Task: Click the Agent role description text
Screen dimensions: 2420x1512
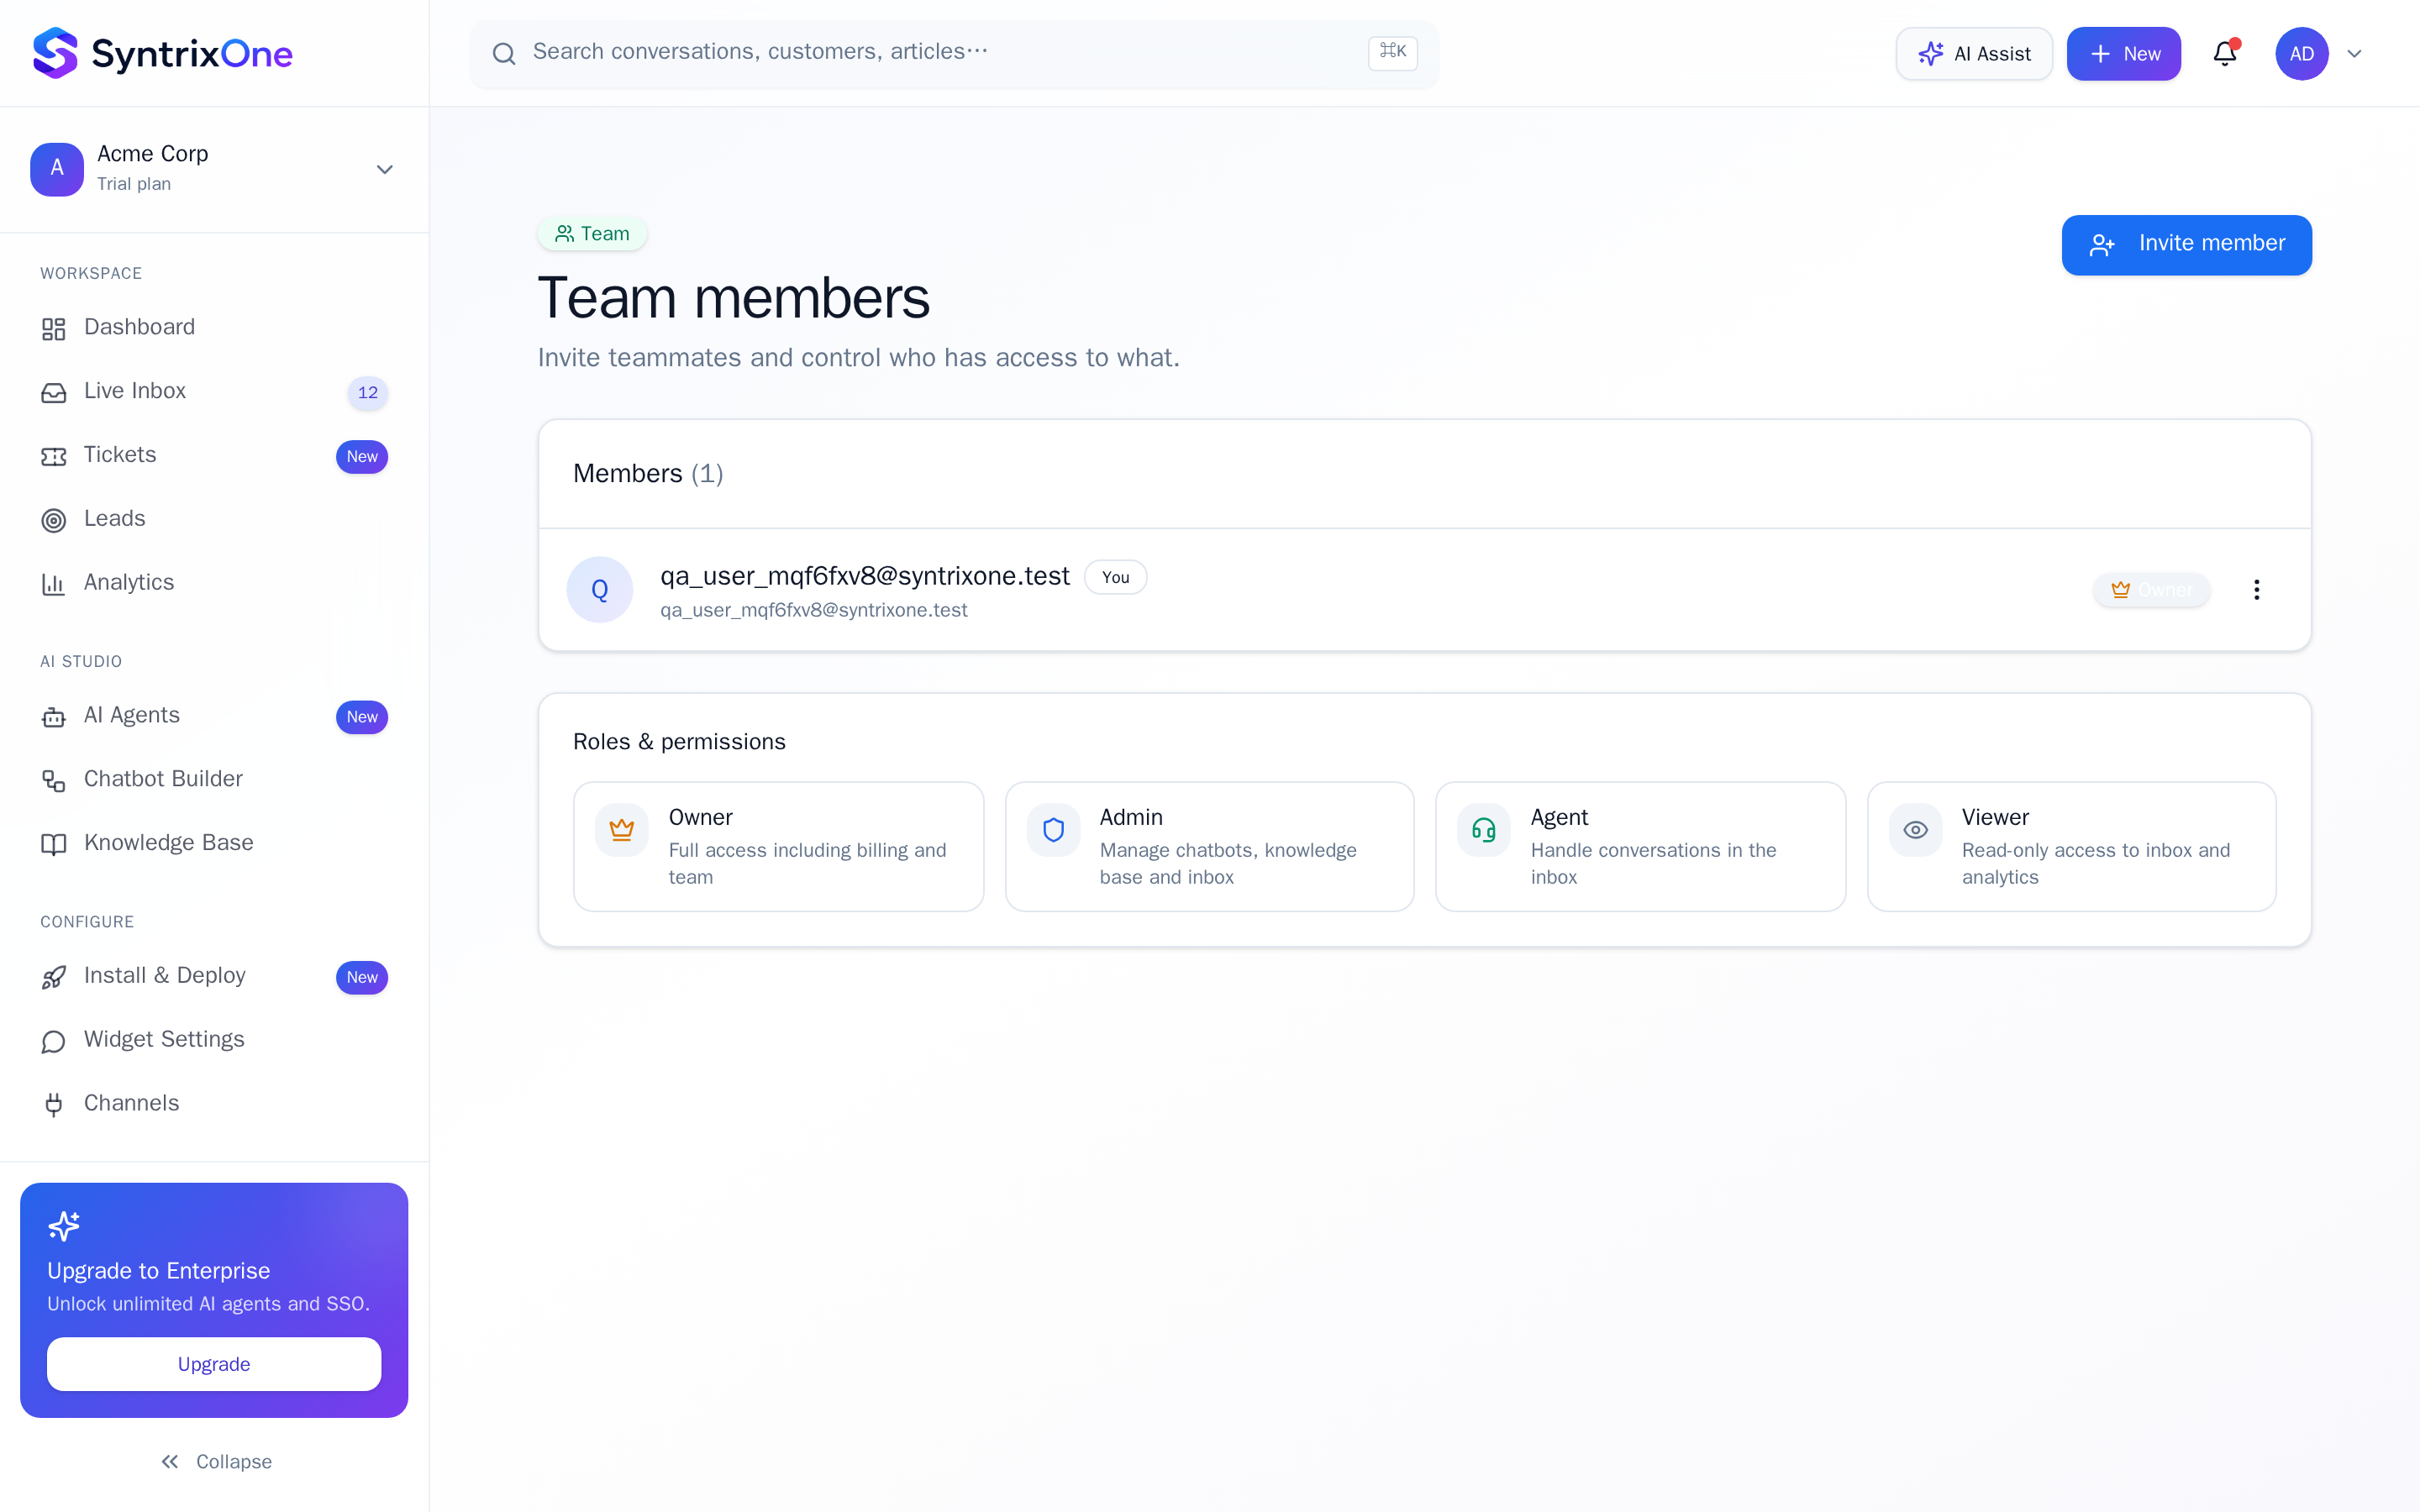Action: (x=1653, y=863)
